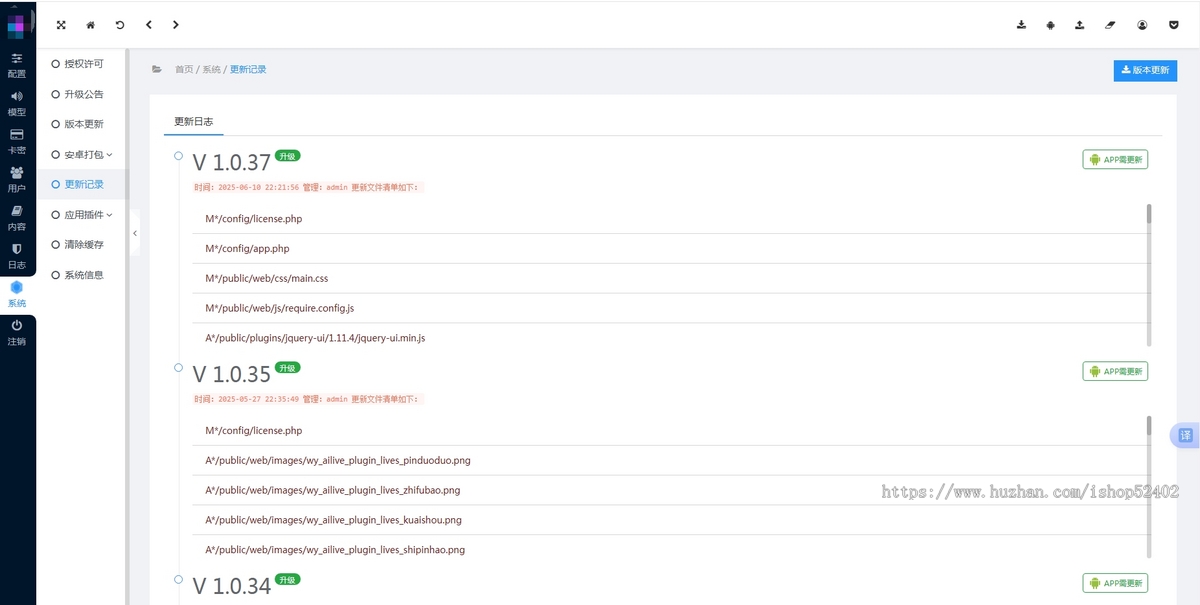The width and height of the screenshot is (1200, 605).
Task: Open 日志 logs section in dark sidebar
Action: (x=17, y=255)
